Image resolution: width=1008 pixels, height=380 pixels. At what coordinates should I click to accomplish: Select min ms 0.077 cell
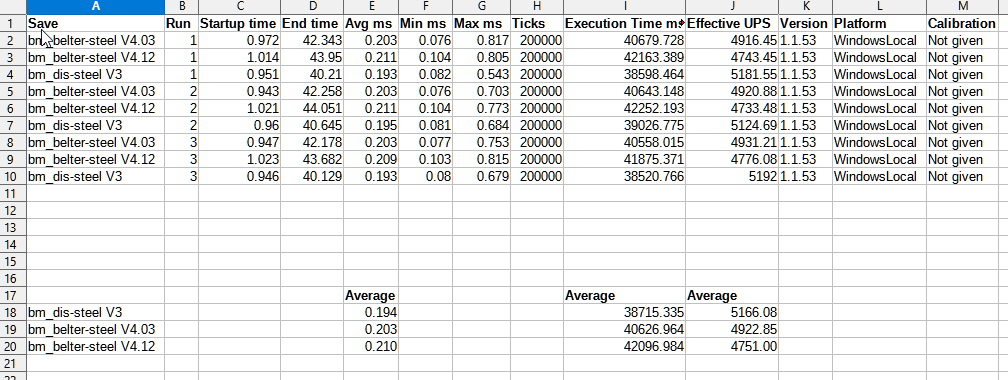point(426,142)
